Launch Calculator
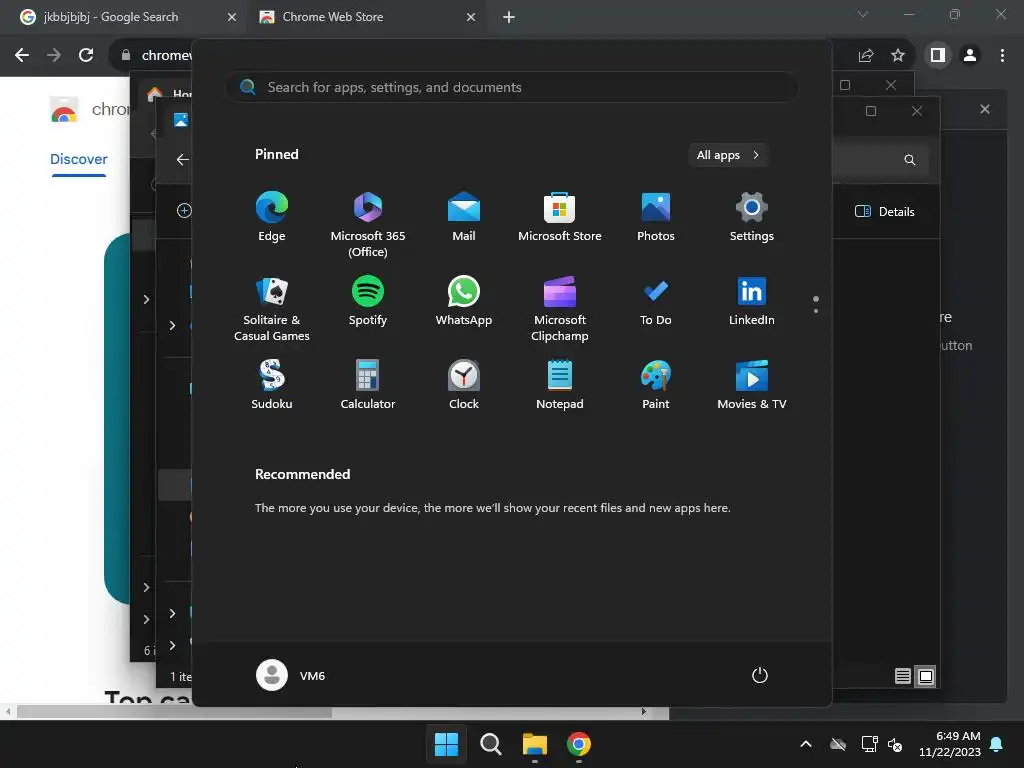Viewport: 1024px width, 768px height. point(368,385)
